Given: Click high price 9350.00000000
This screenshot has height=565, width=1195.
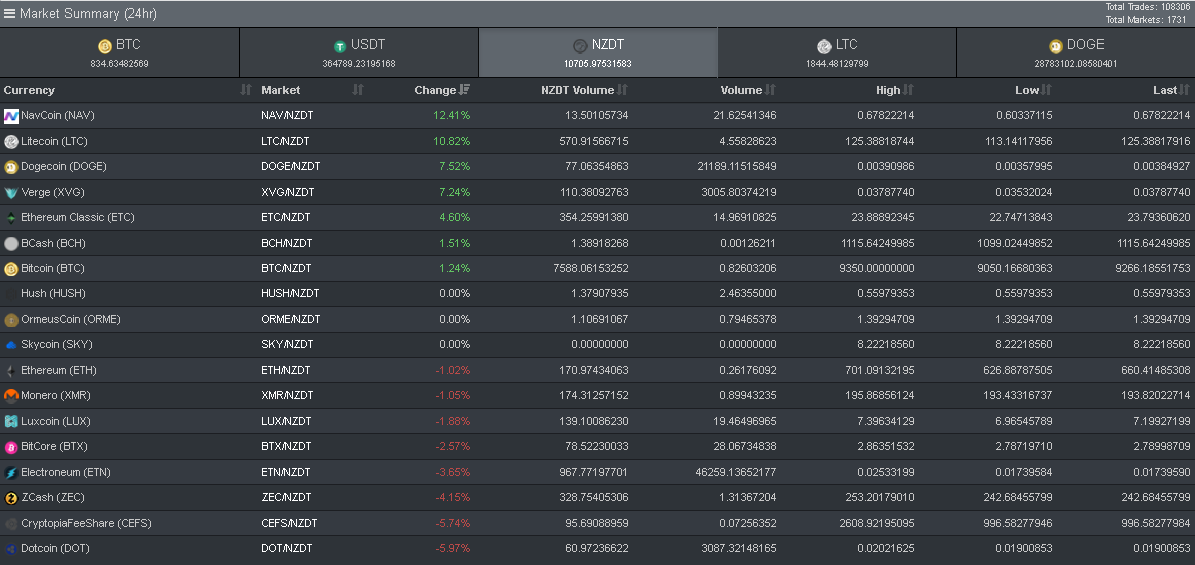Looking at the screenshot, I should pyautogui.click(x=876, y=268).
